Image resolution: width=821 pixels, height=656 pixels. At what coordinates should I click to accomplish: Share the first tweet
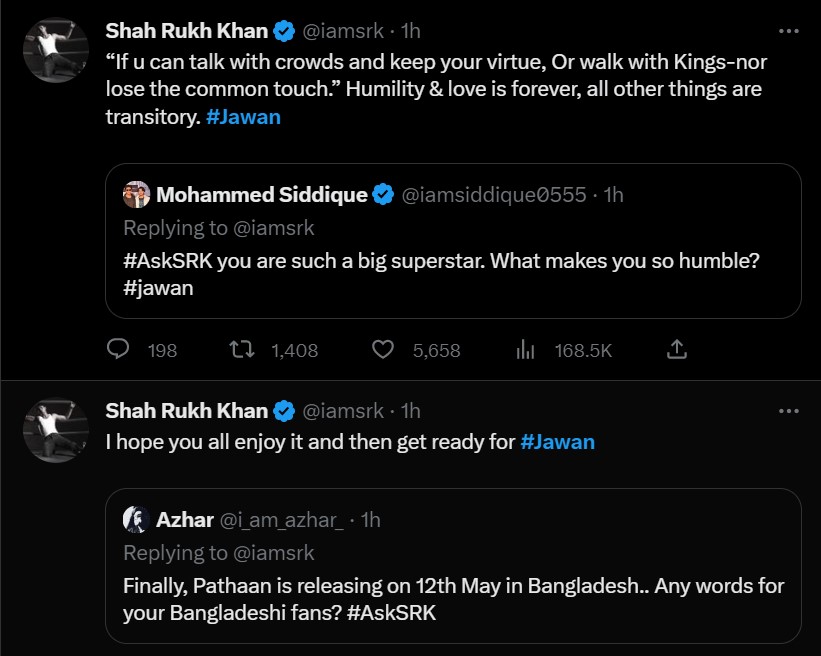click(676, 350)
